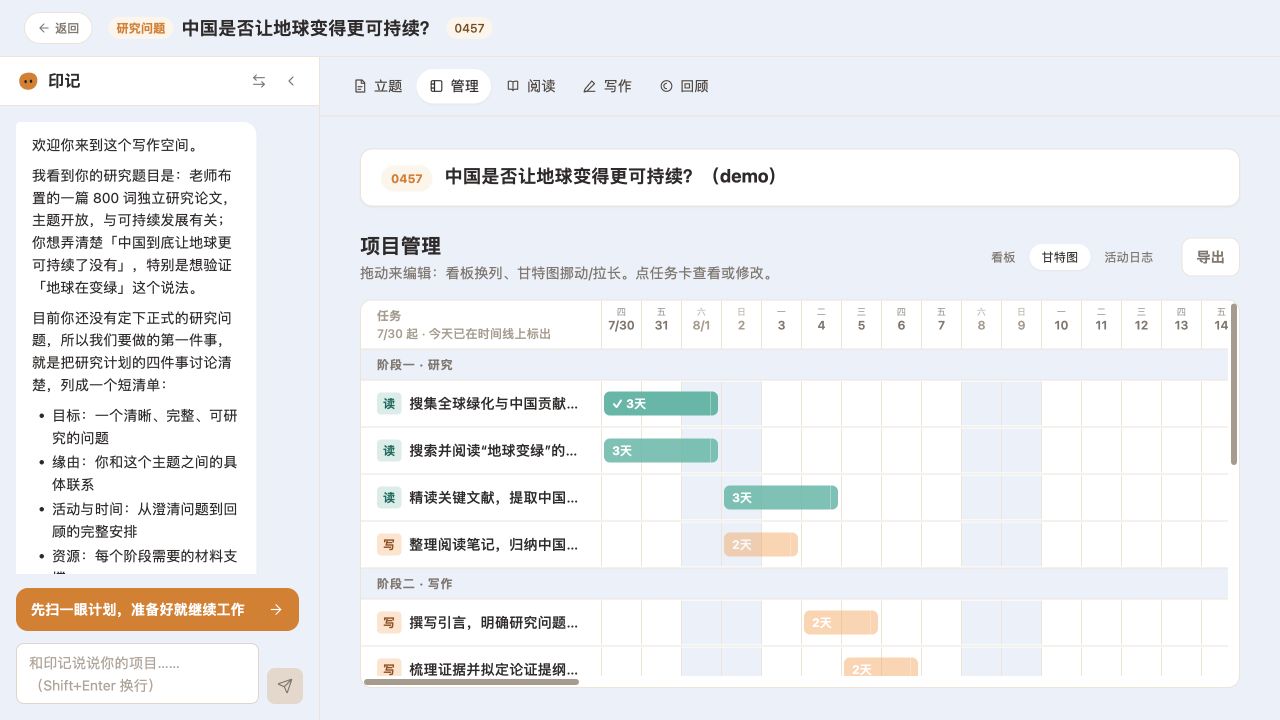1280x720 pixels.
Task: Click the send paper-plane icon
Action: tap(285, 686)
